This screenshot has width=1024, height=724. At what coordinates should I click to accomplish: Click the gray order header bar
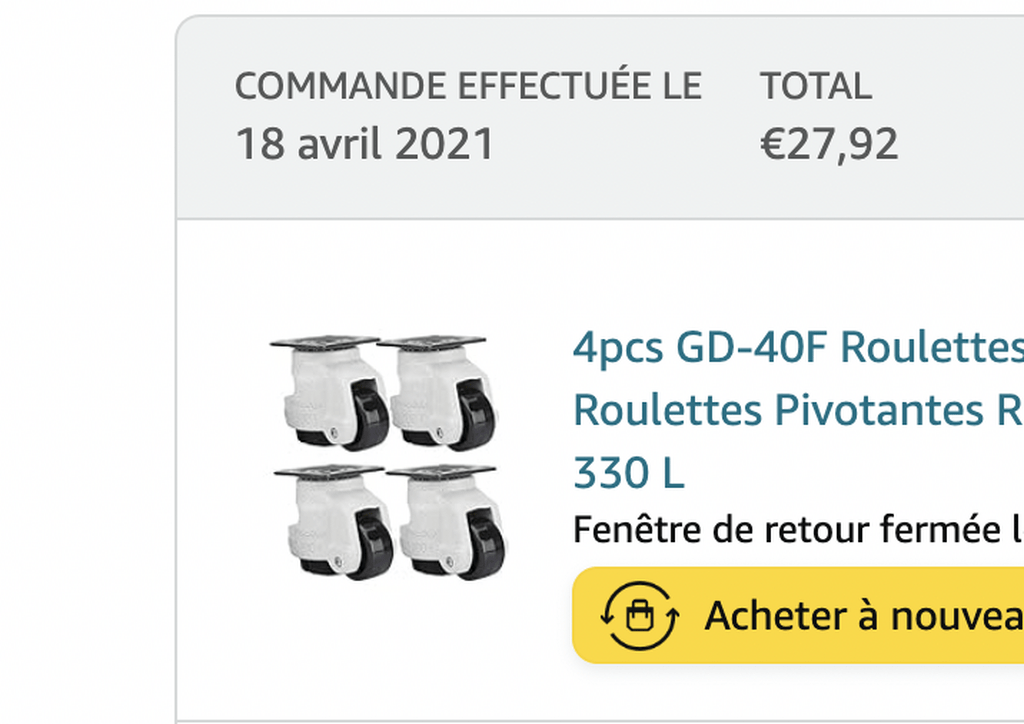tap(600, 118)
